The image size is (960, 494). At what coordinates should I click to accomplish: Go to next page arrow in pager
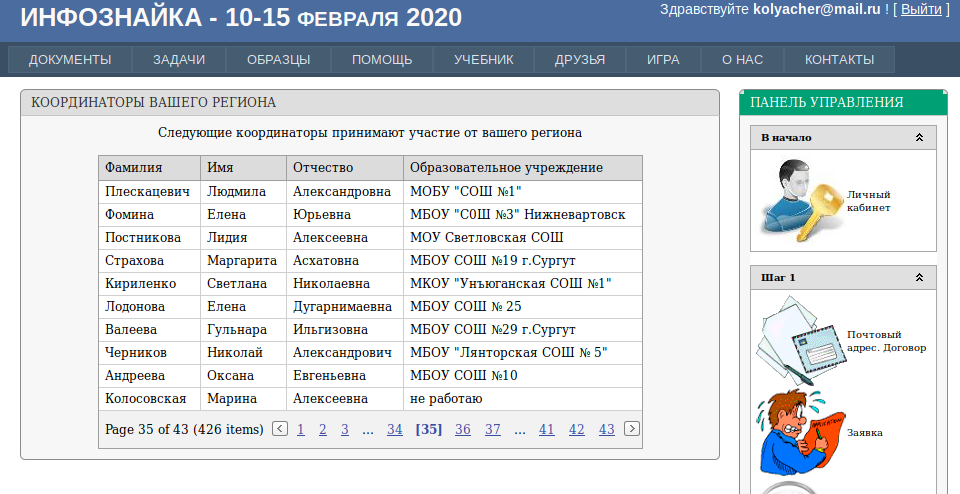(x=632, y=429)
